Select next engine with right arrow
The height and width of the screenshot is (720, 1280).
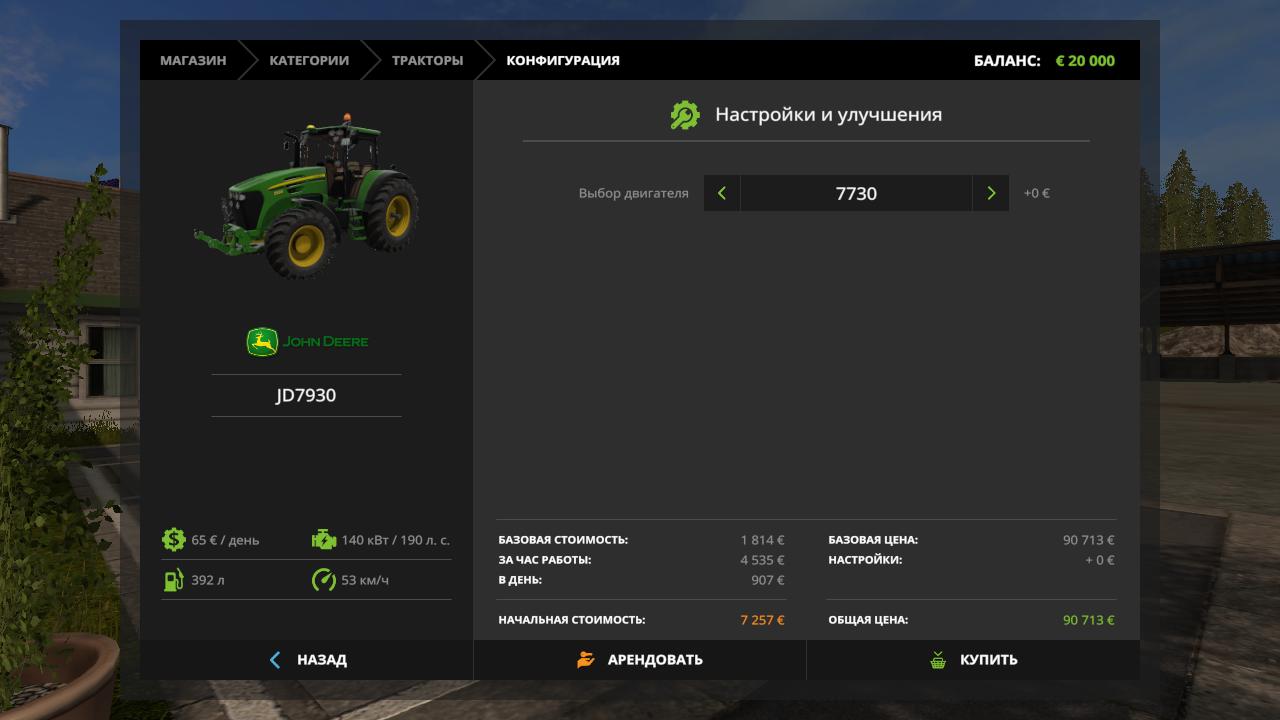pos(991,193)
